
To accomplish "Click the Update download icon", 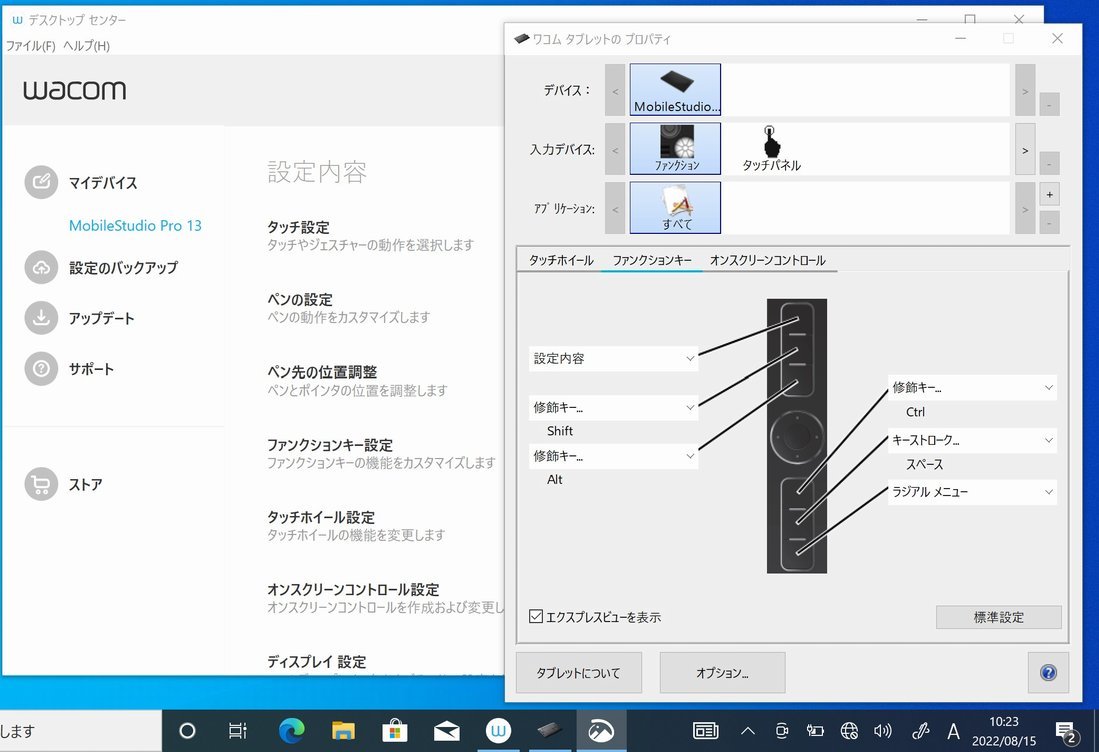I will pos(41,317).
